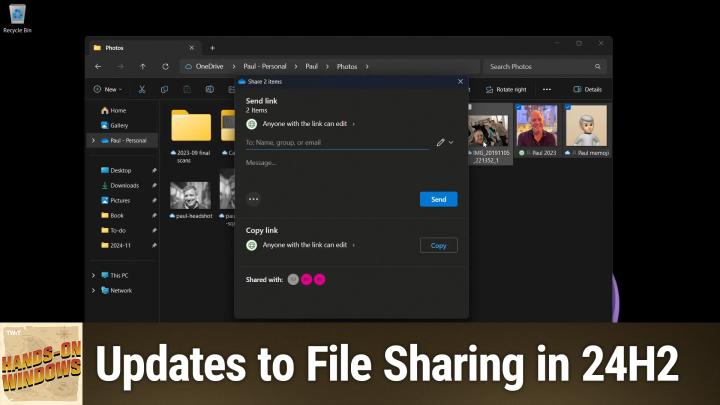Navigate to Paul - Personal breadcrumb

coord(265,67)
